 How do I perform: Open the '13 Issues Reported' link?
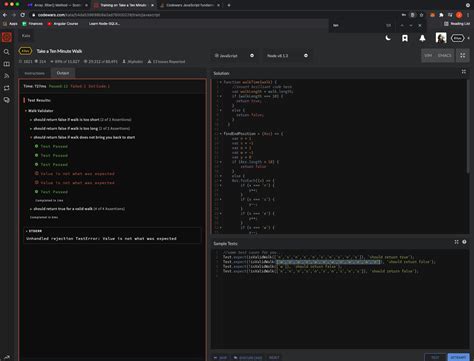[x=166, y=62]
